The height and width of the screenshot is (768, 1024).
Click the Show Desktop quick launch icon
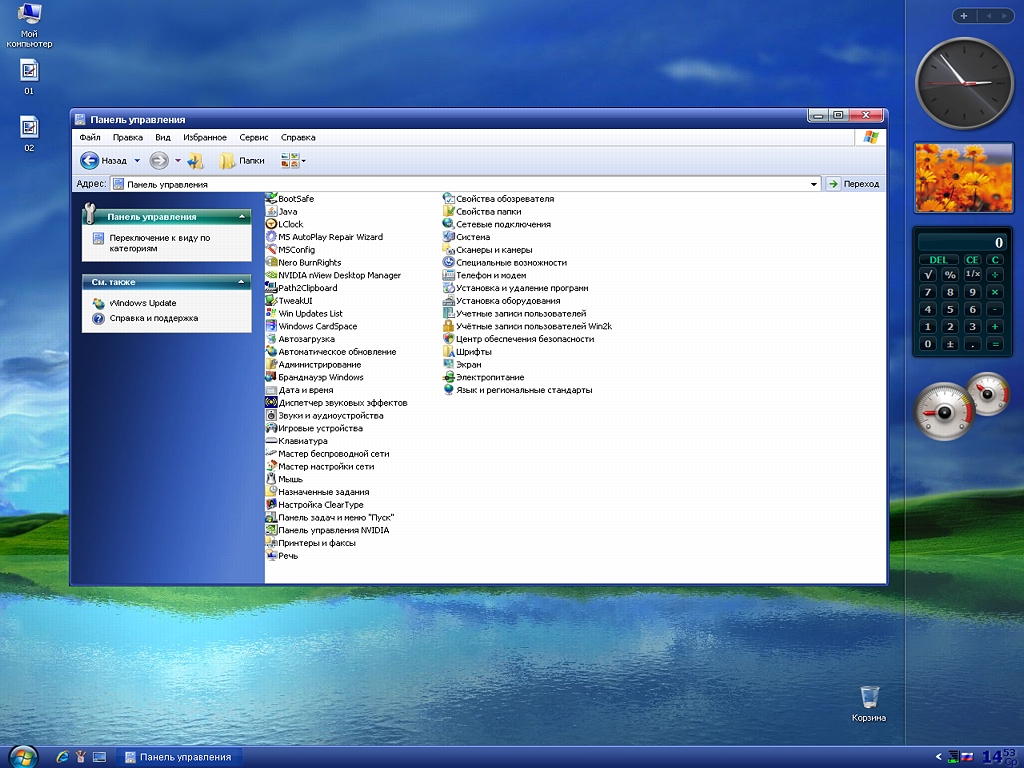tap(99, 757)
